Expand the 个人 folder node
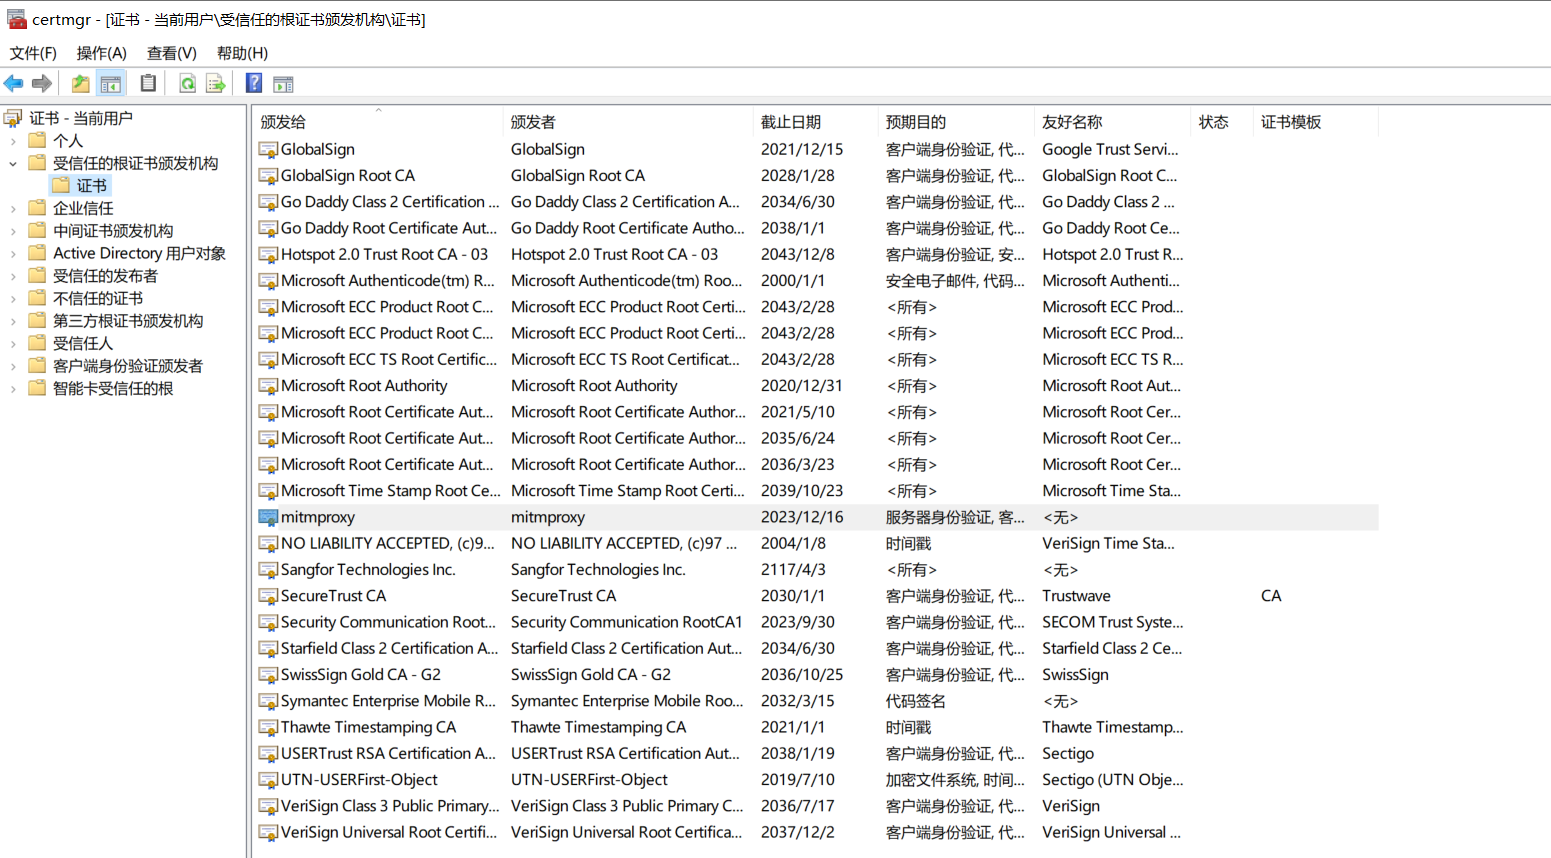This screenshot has height=858, width=1551. click(13, 141)
